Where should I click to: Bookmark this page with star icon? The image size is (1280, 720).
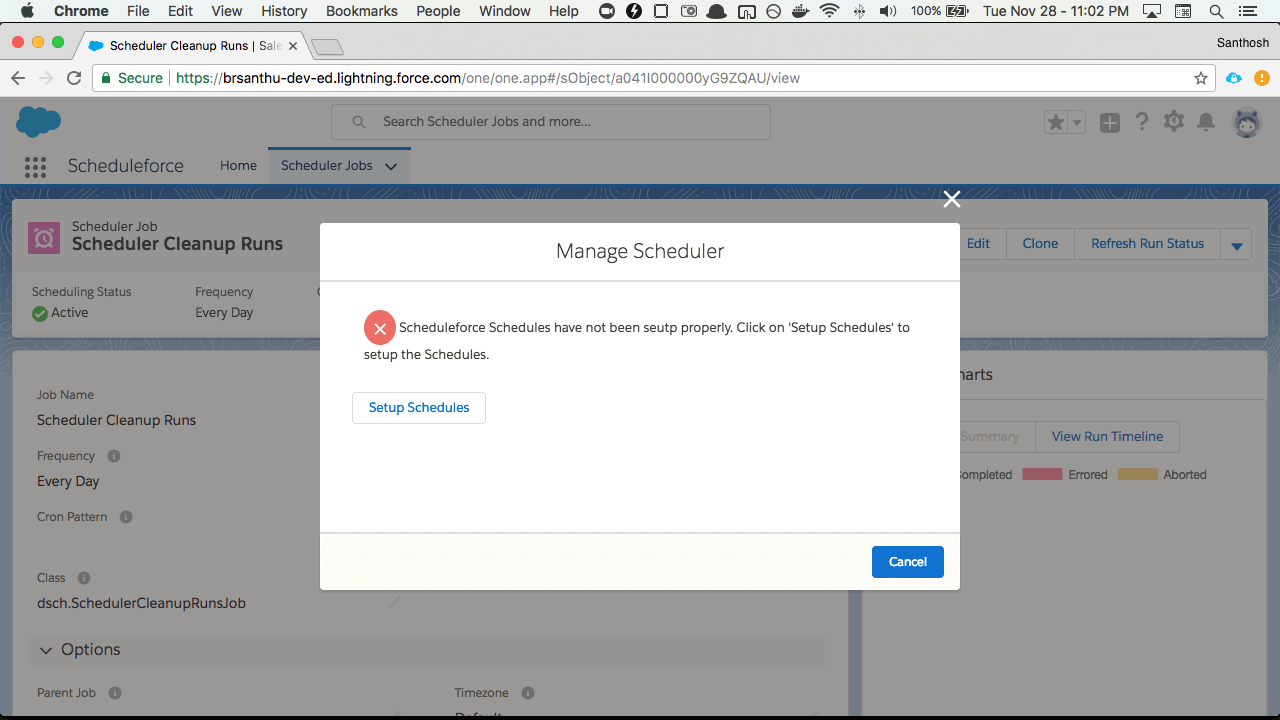(1201, 78)
